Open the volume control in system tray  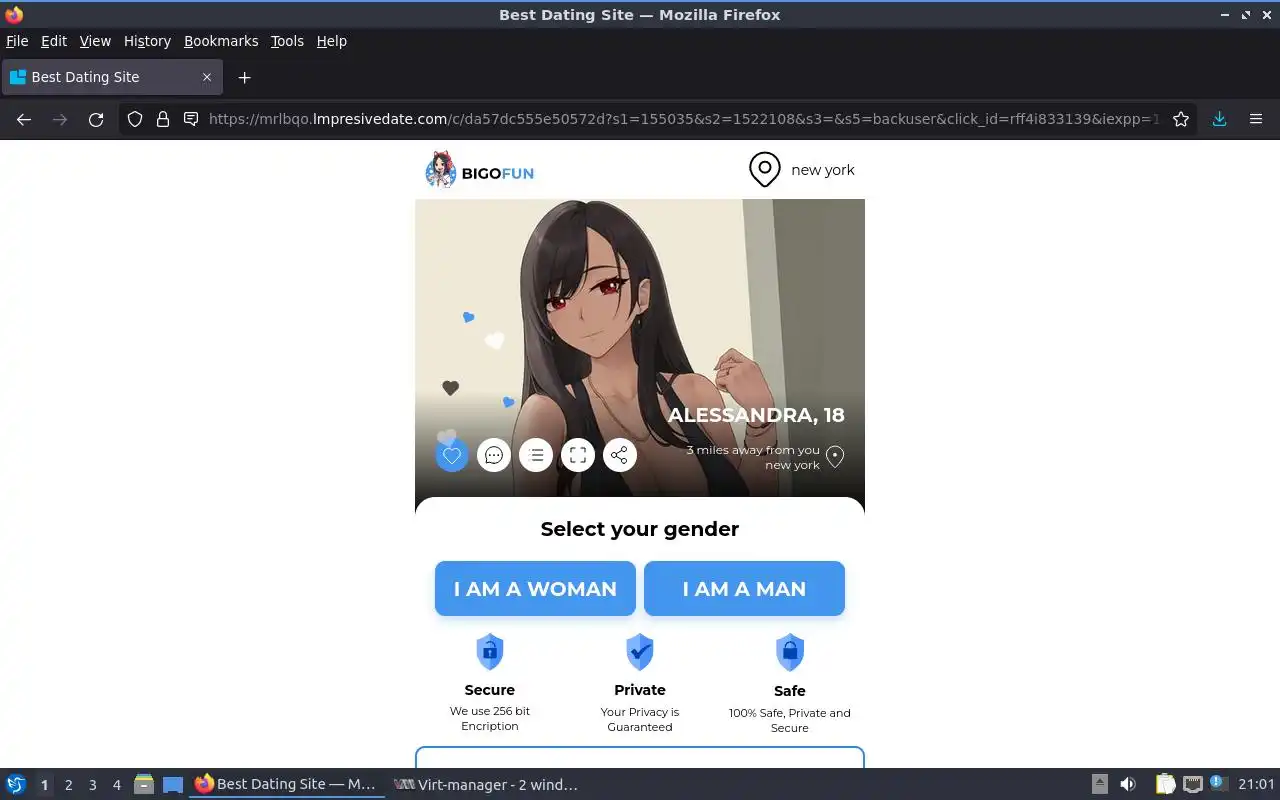click(1128, 785)
